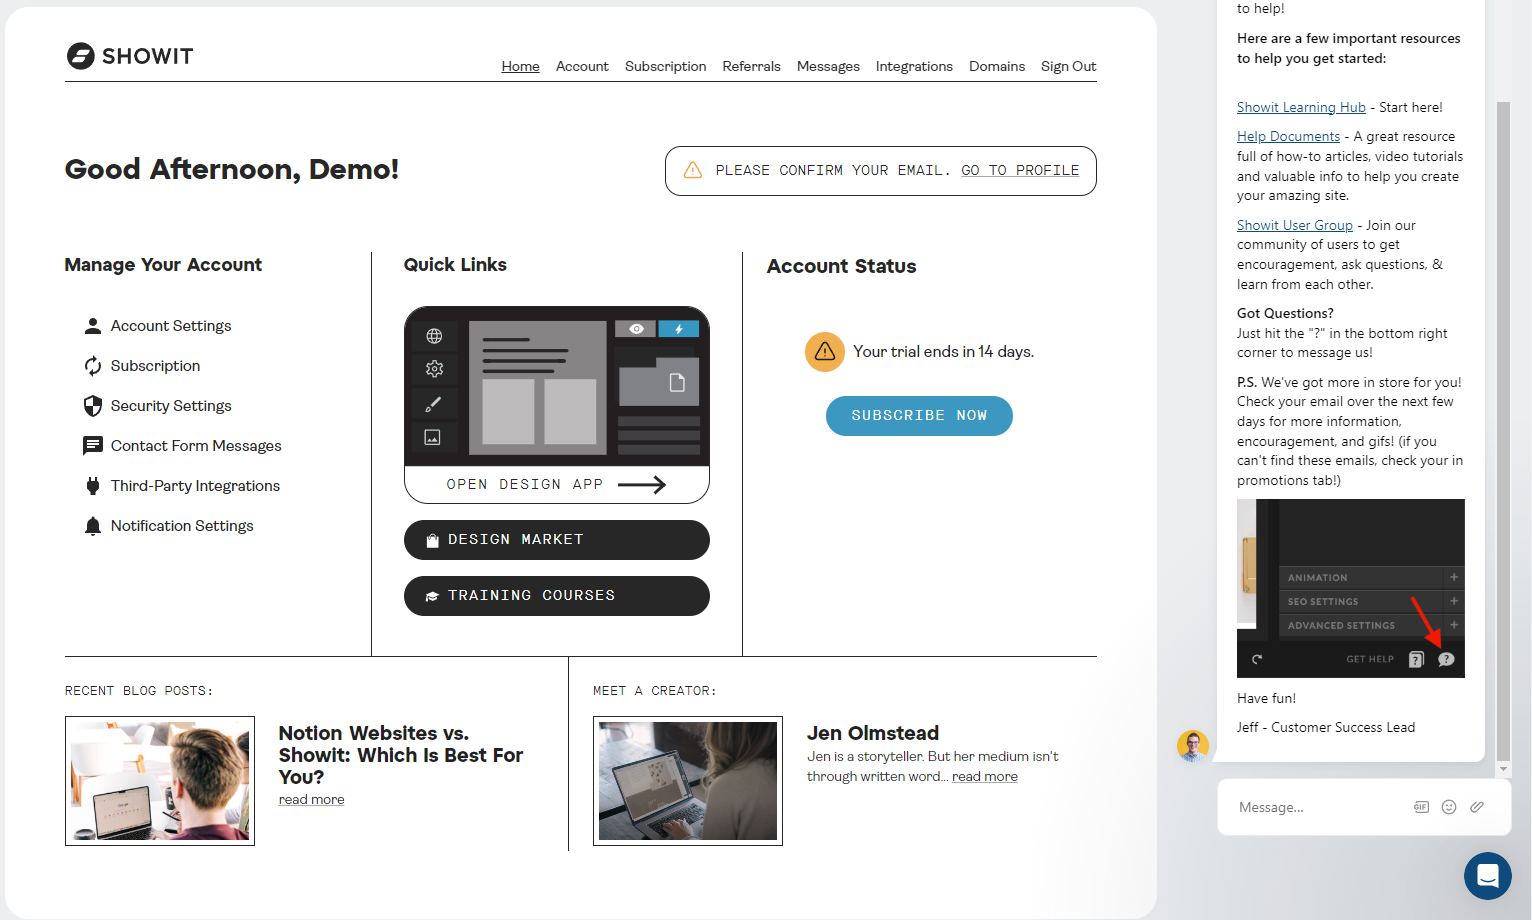Click read more for Jen Olmstead
This screenshot has height=920, width=1532.
[985, 777]
